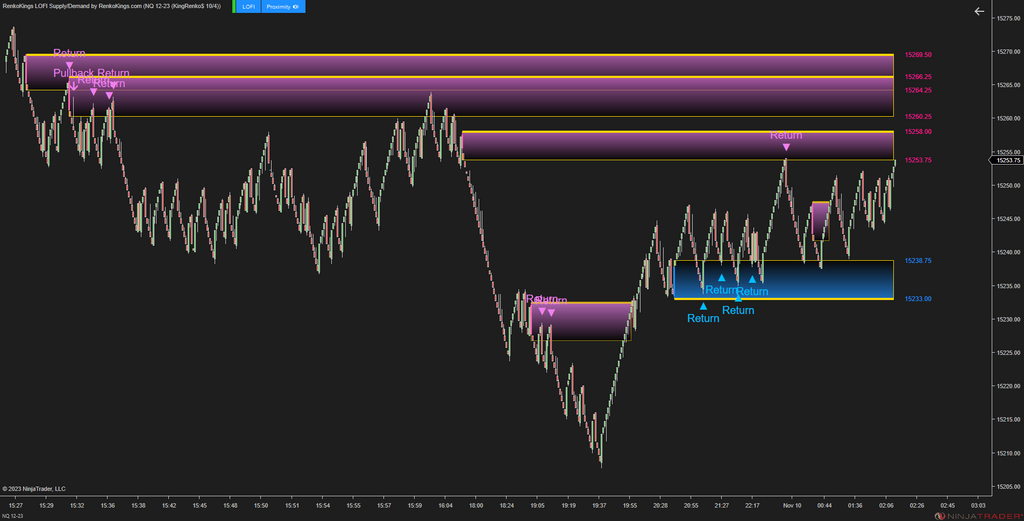Click the 15:27 time axis label
The width and height of the screenshot is (1024, 521).
(16, 506)
